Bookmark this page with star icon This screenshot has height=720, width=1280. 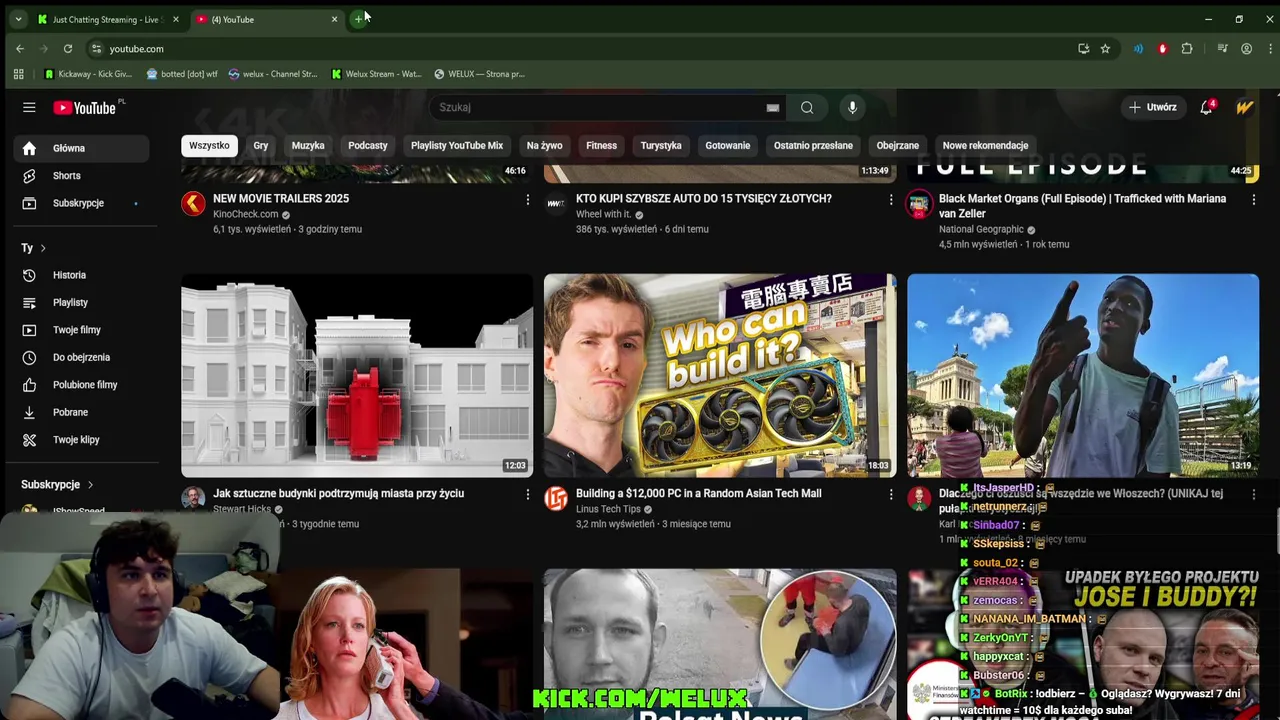tap(1105, 49)
